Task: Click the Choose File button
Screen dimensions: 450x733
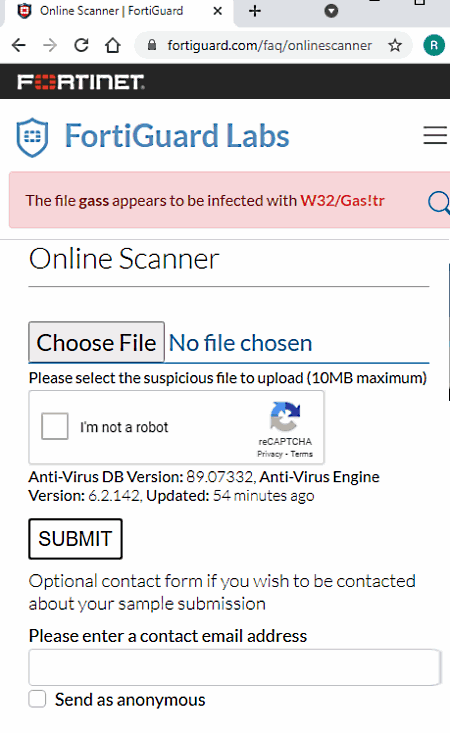Action: tap(96, 342)
